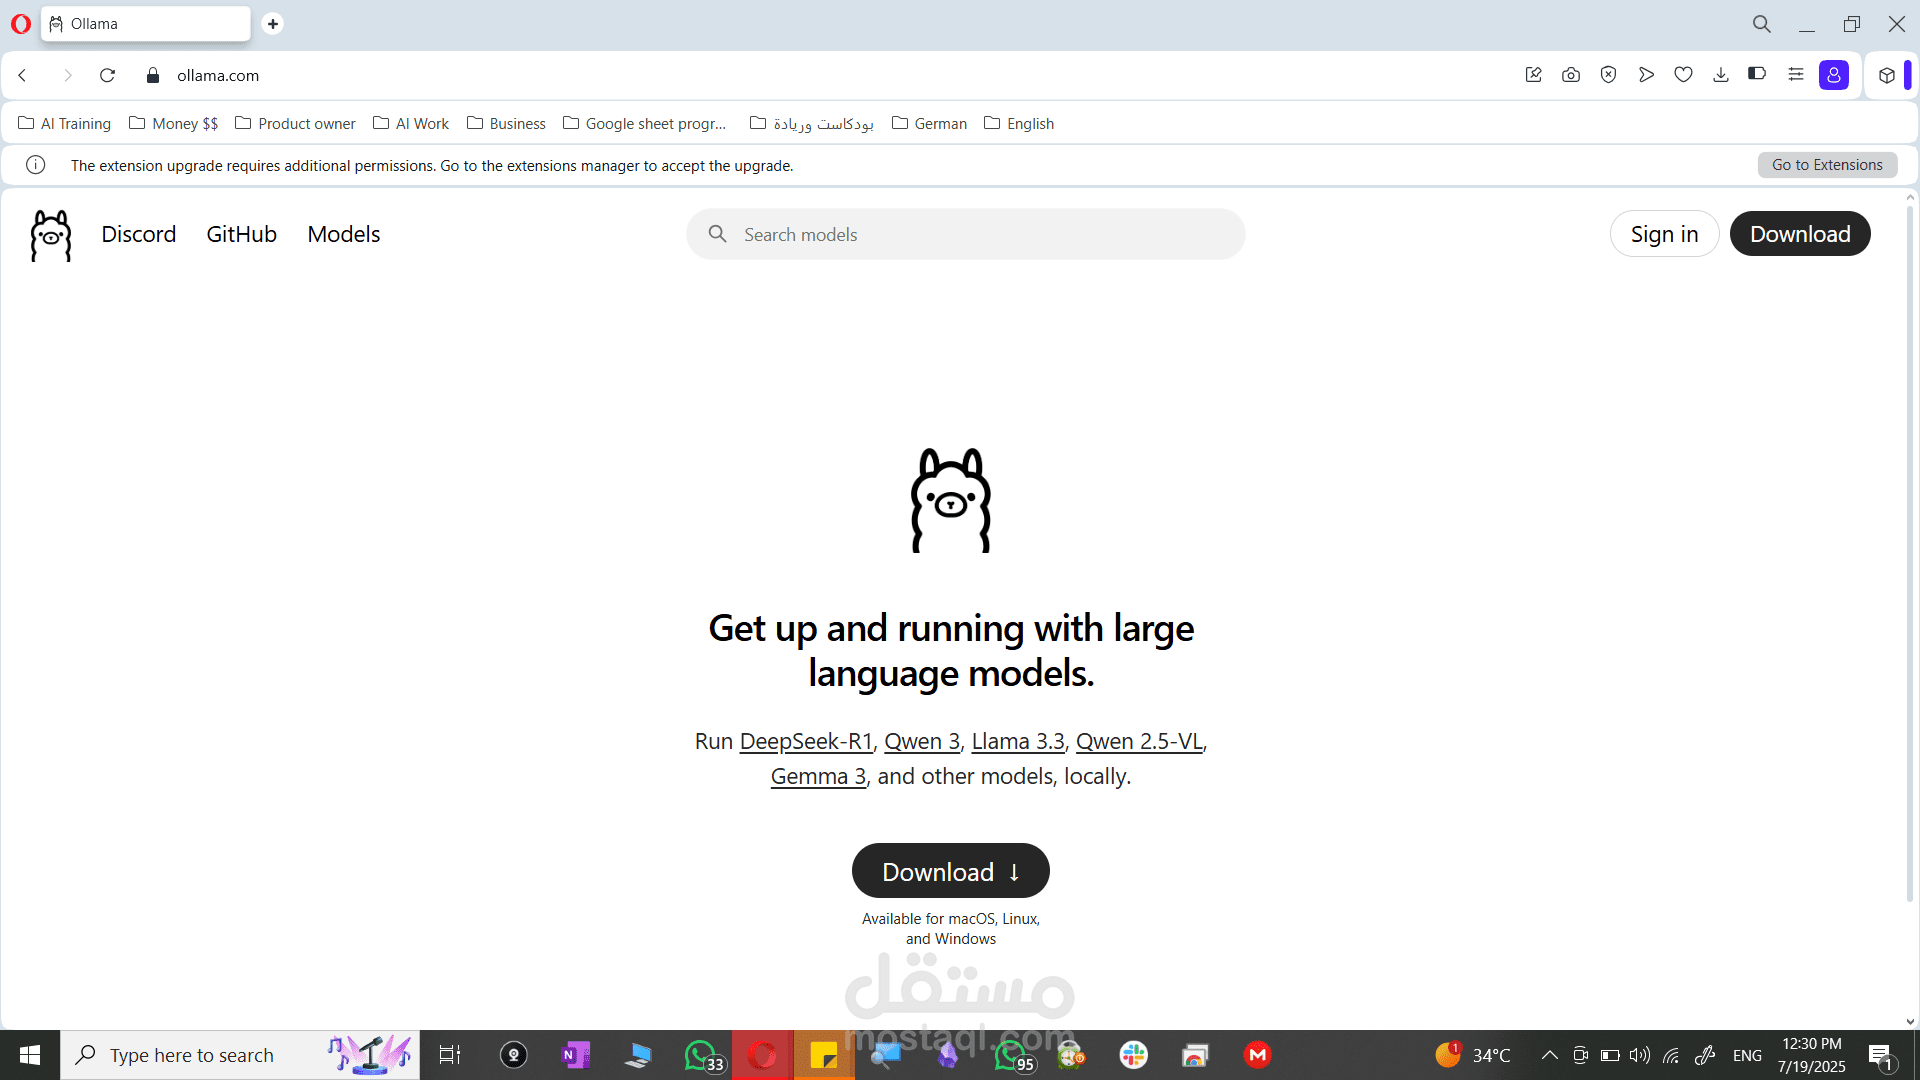Screen dimensions: 1920x1080
Task: Open the Opera pinboard icon in address bar
Action: click(x=1533, y=75)
